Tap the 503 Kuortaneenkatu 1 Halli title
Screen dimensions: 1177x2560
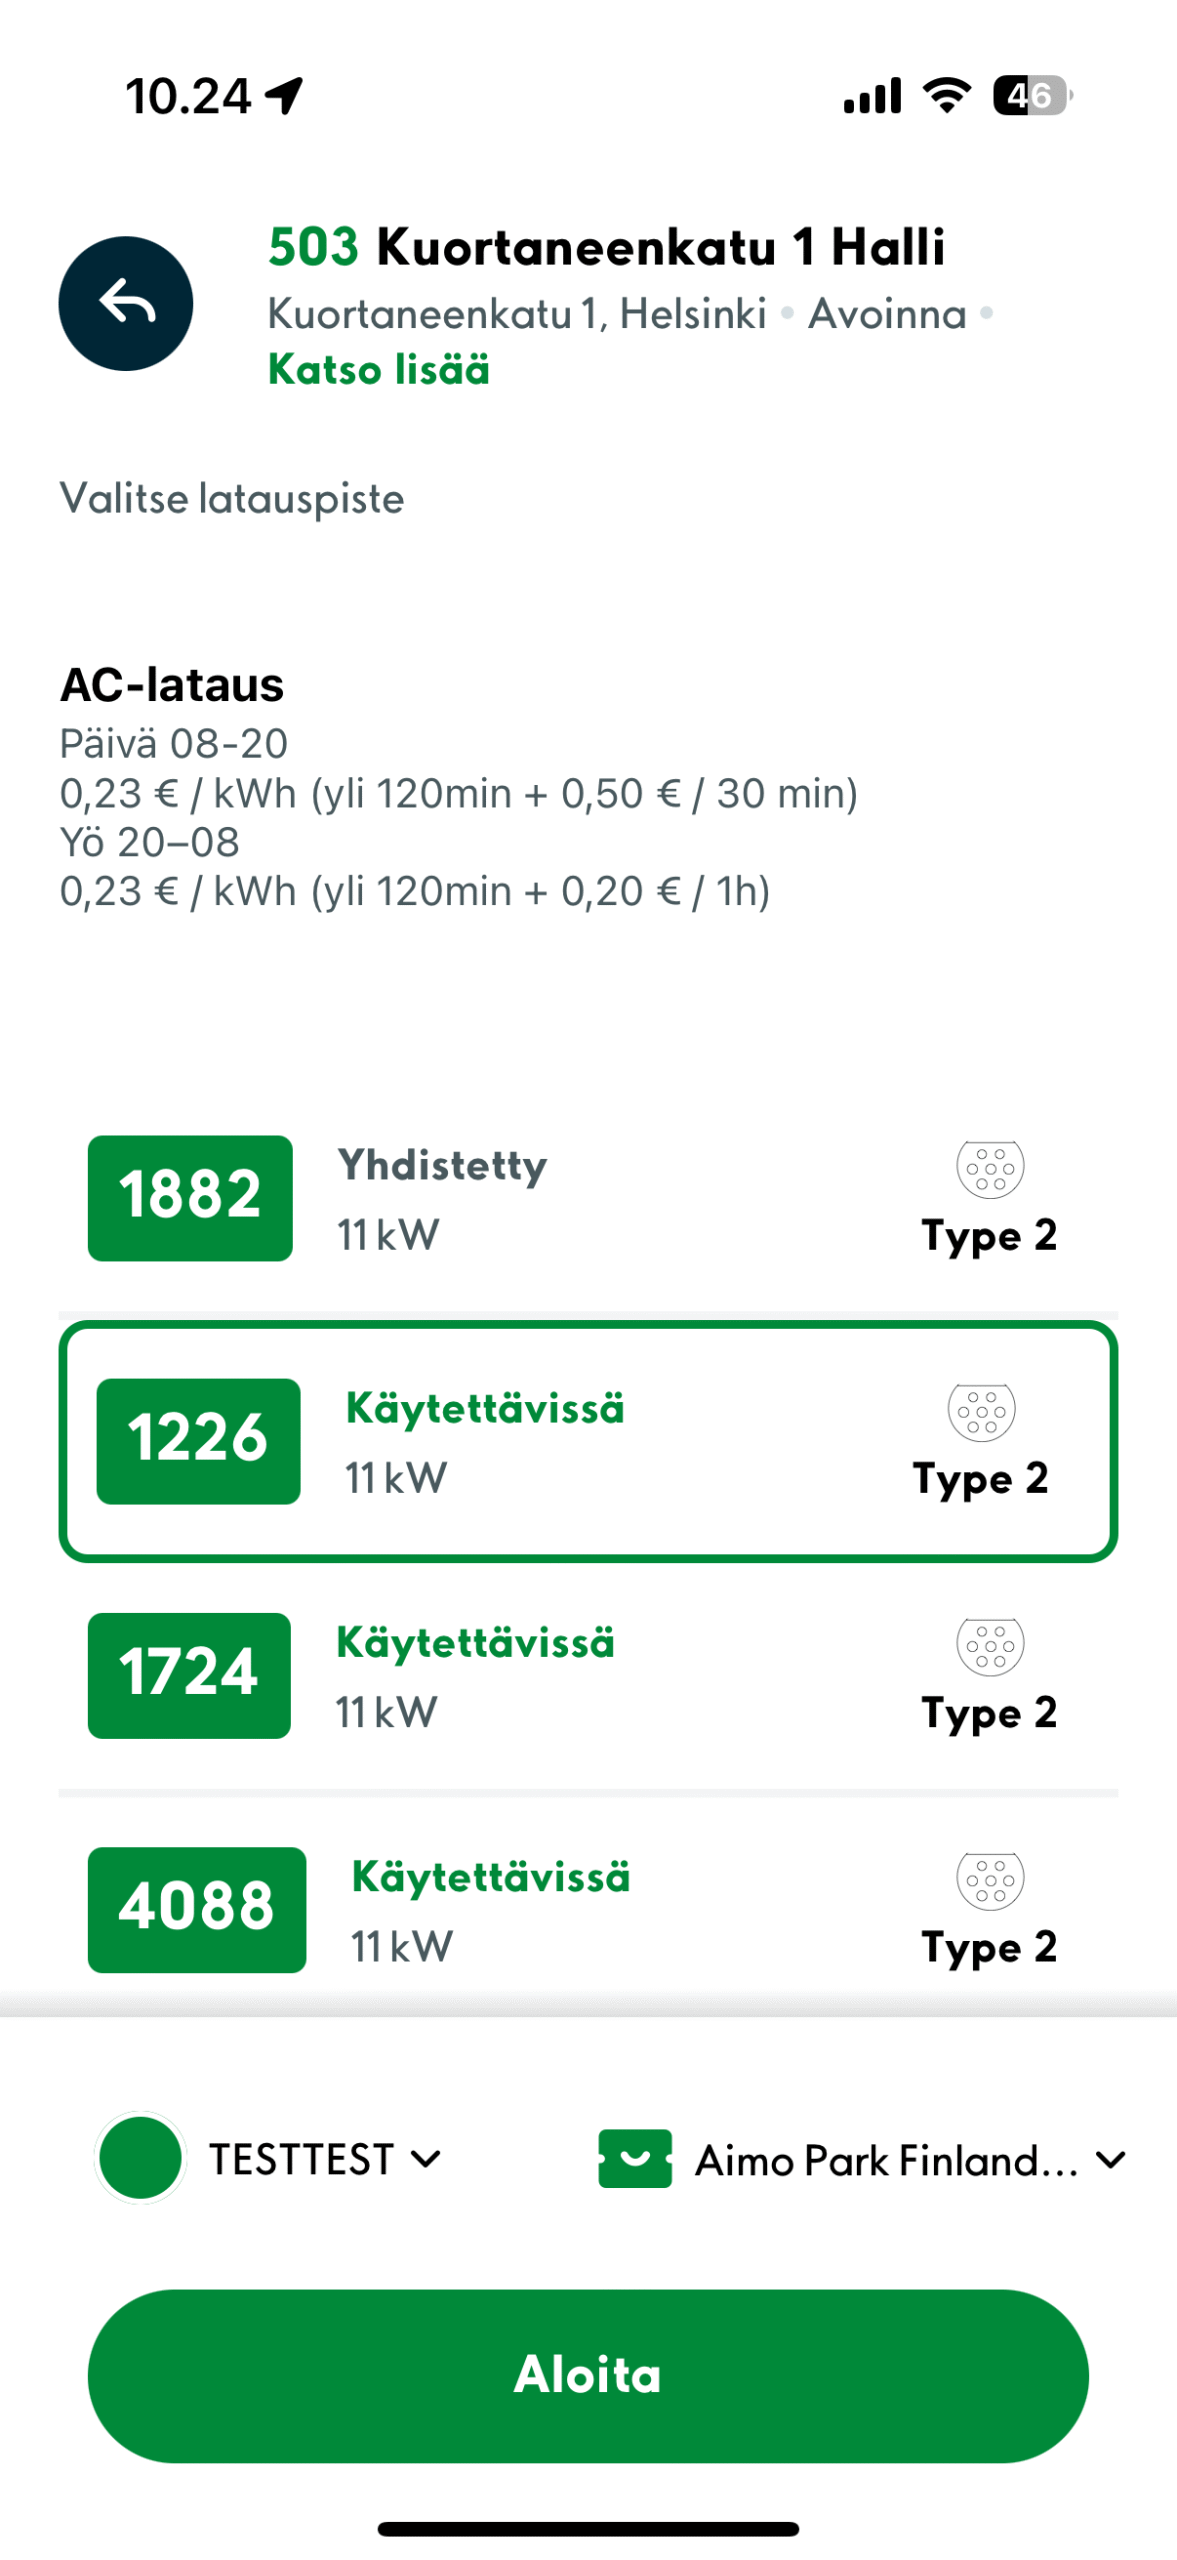tap(606, 247)
